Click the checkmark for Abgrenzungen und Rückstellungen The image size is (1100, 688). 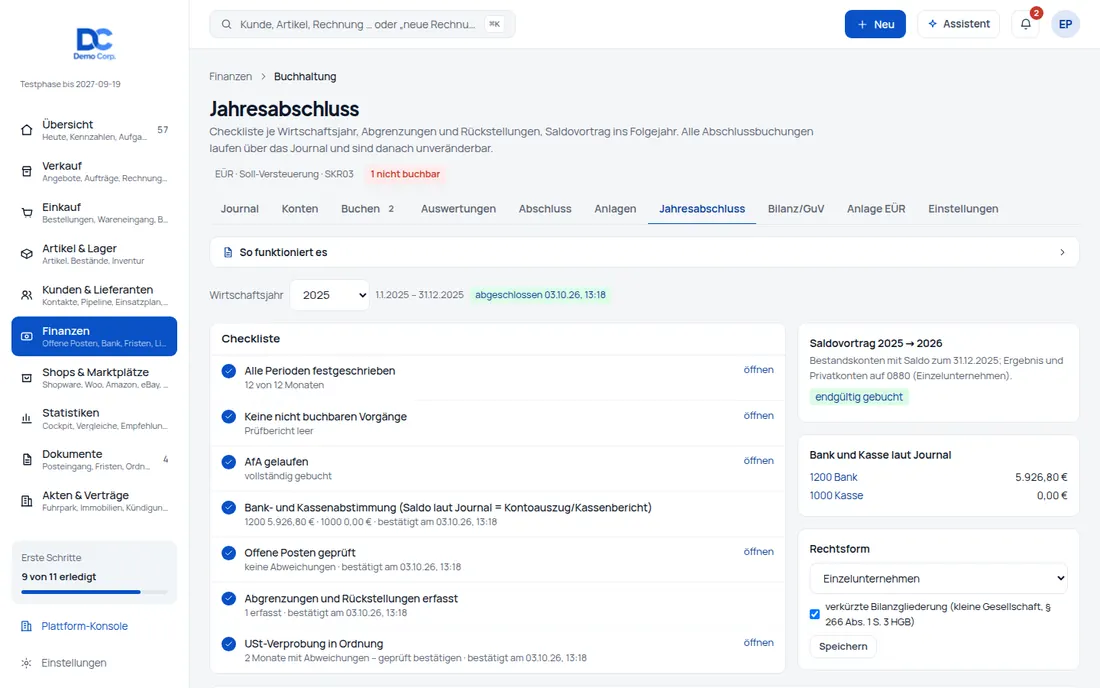tap(229, 599)
